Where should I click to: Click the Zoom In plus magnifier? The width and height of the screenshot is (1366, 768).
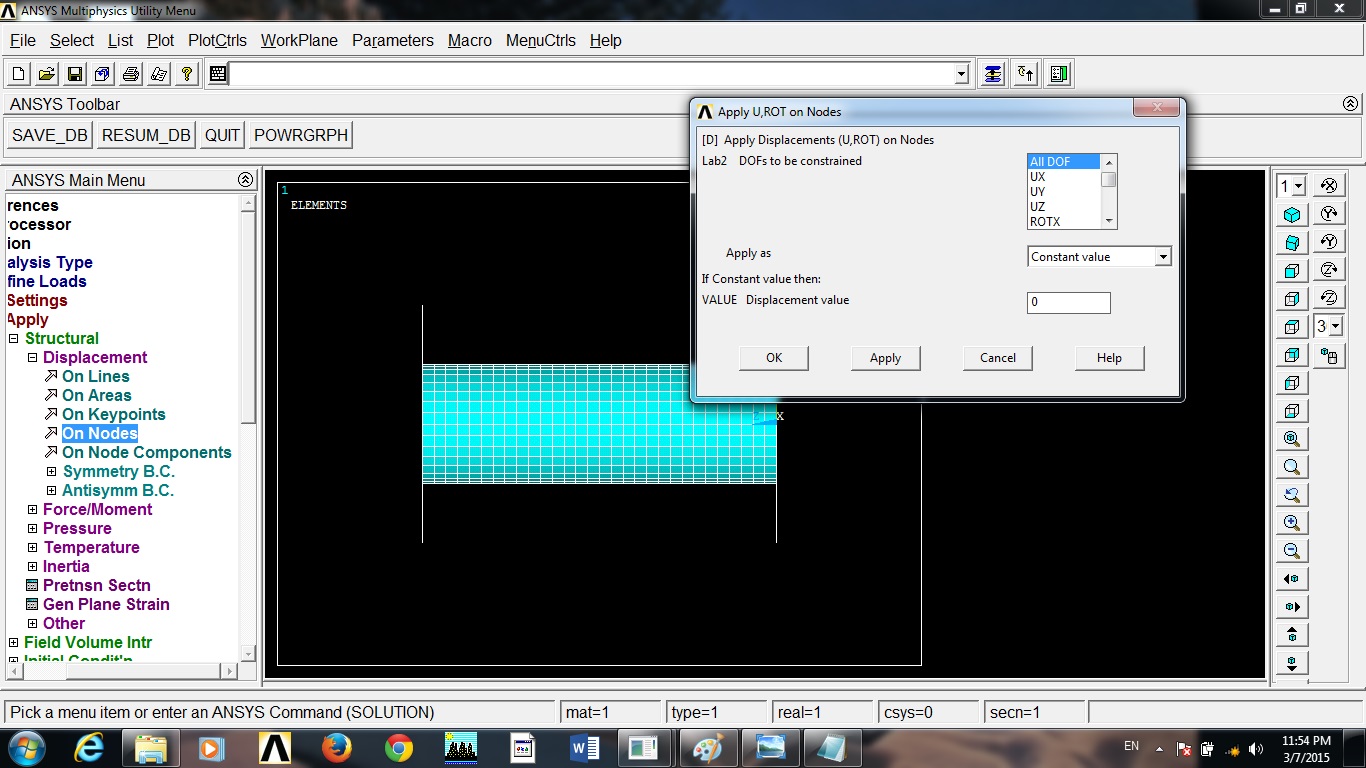pos(1292,523)
